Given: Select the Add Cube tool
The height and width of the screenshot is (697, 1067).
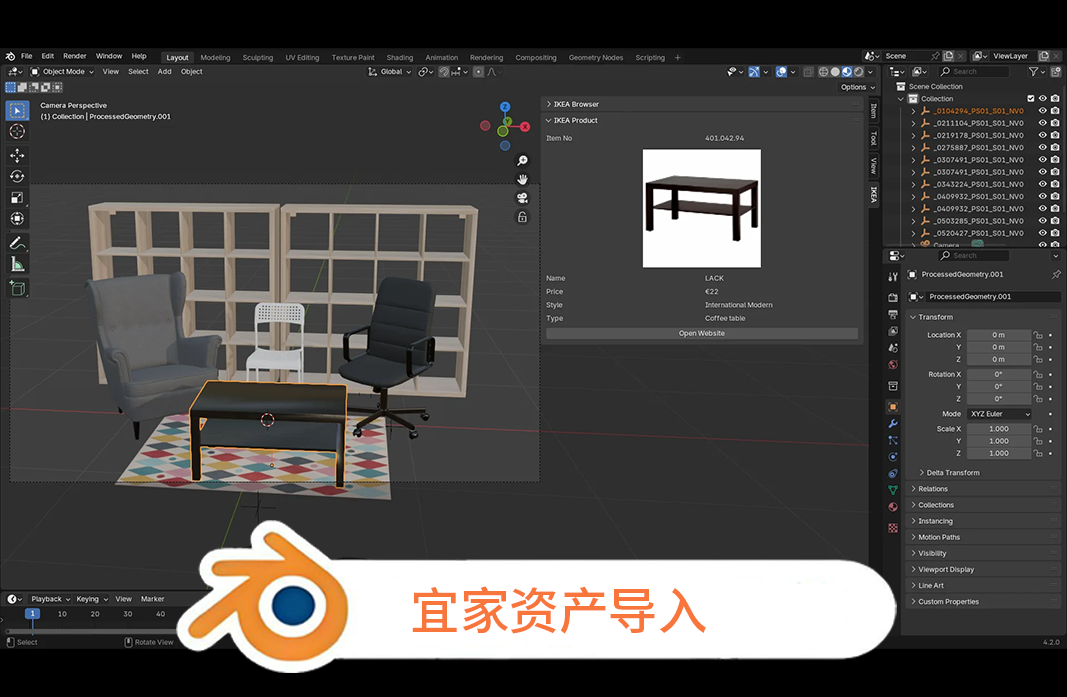Looking at the screenshot, I should (x=18, y=288).
